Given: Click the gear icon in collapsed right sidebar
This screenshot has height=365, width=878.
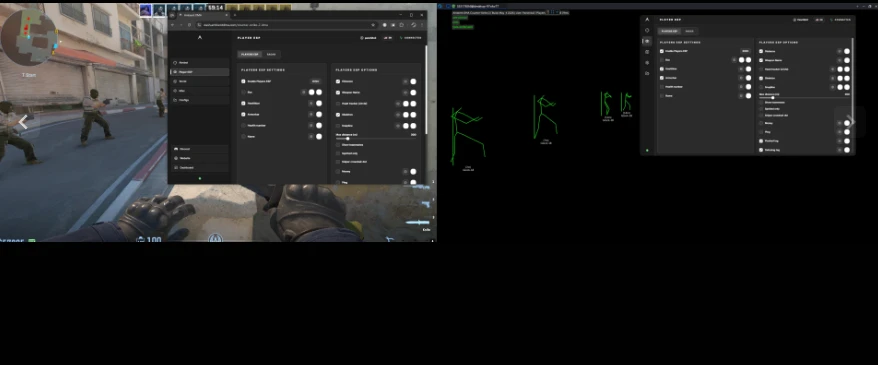Looking at the screenshot, I should 647,63.
